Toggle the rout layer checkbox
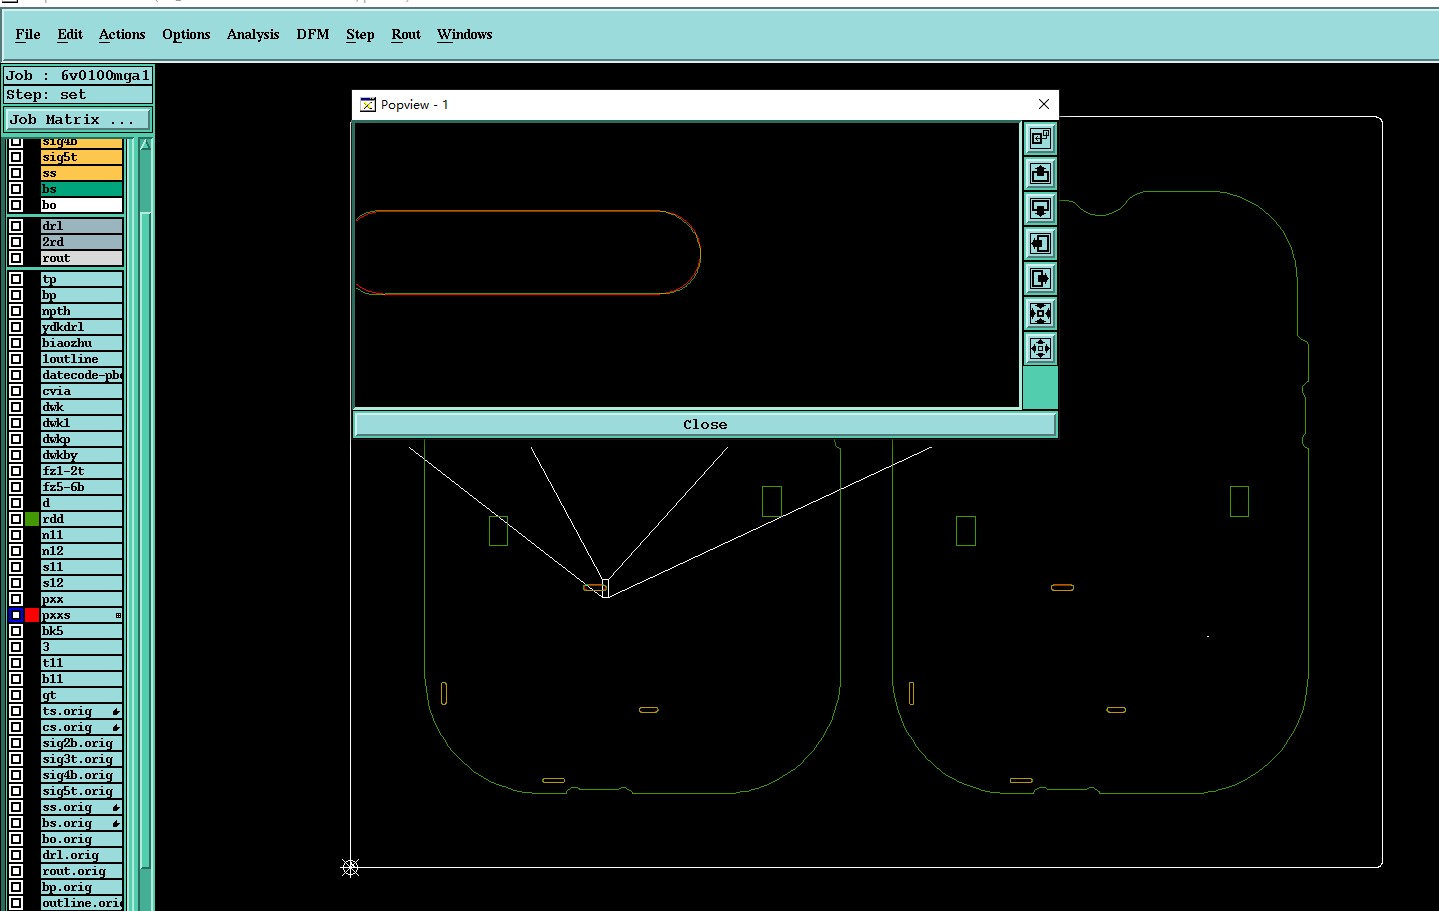 click(16, 258)
